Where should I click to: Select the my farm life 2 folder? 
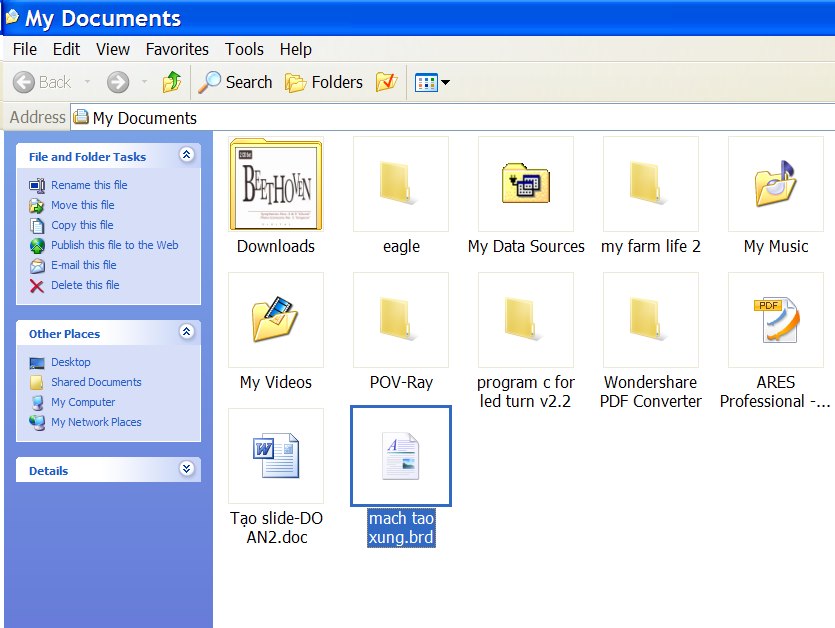click(651, 184)
